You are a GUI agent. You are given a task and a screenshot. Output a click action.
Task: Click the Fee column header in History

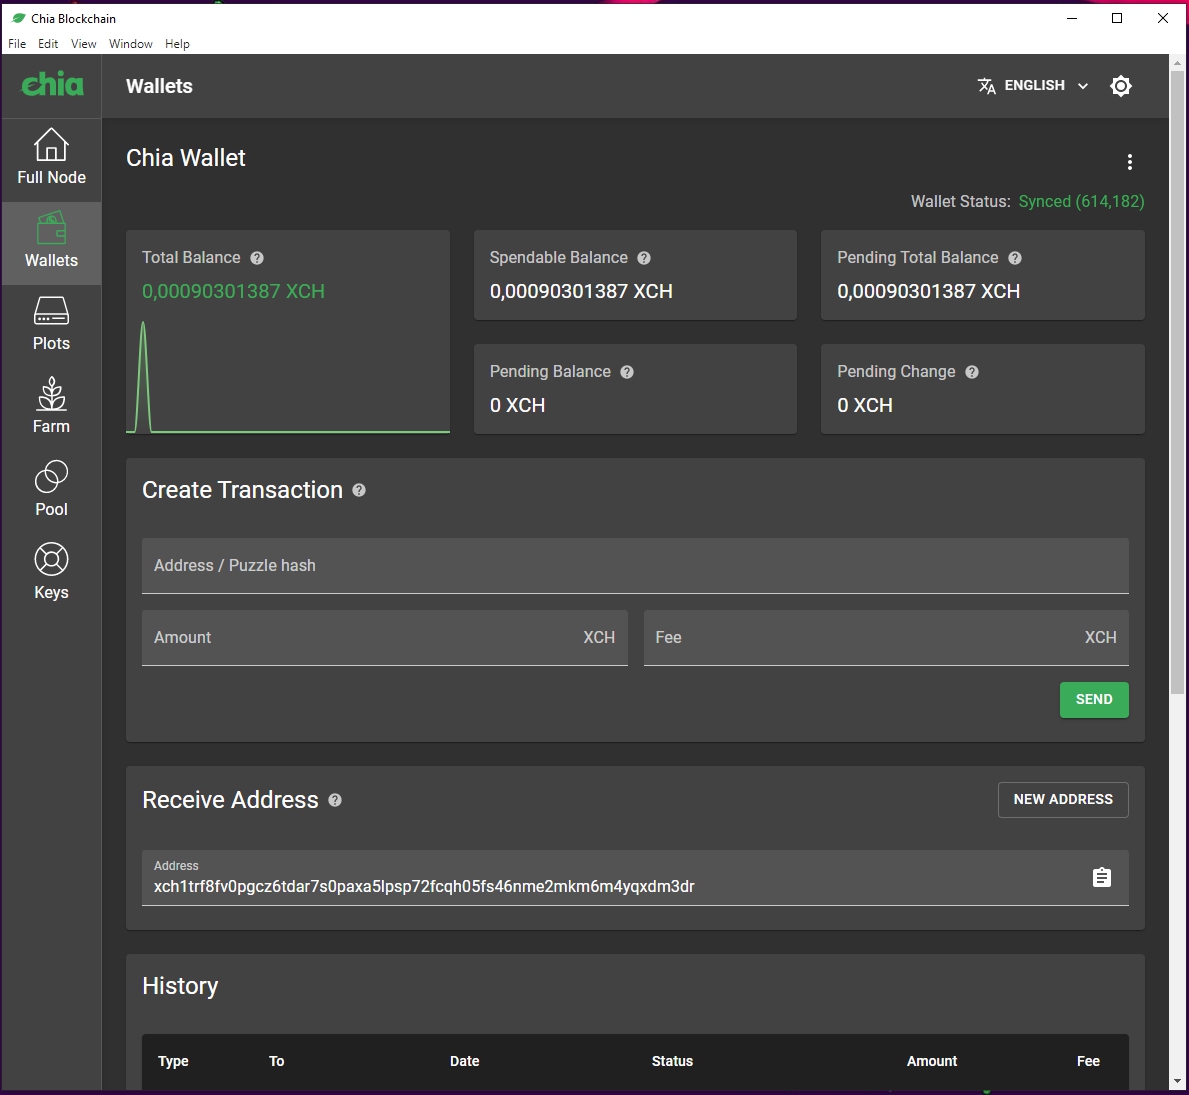(1087, 1061)
